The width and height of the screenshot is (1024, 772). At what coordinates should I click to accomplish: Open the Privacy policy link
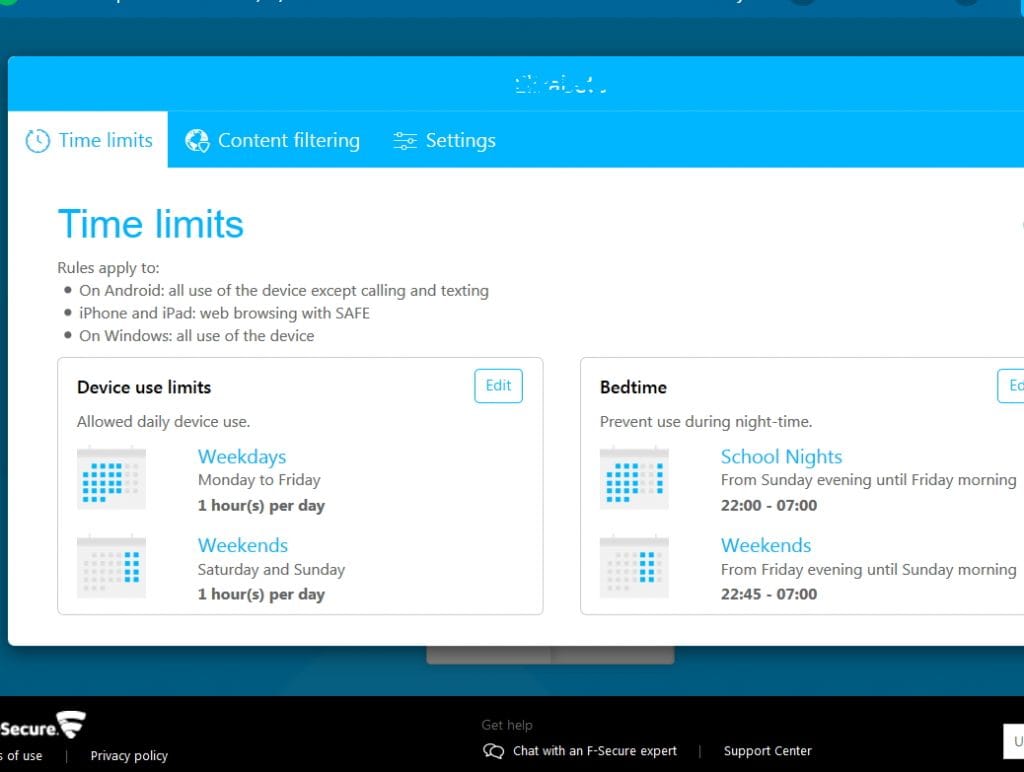129,756
